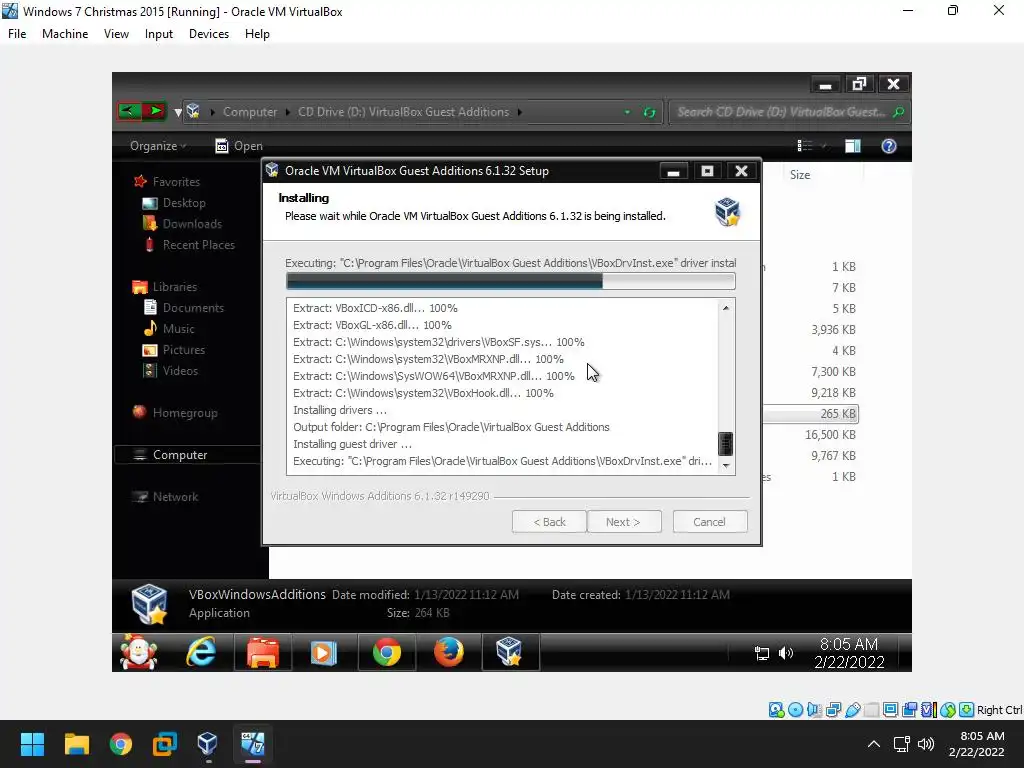Click the install log scrollbar thumb
Screen dimensions: 1024x768
pos(726,444)
